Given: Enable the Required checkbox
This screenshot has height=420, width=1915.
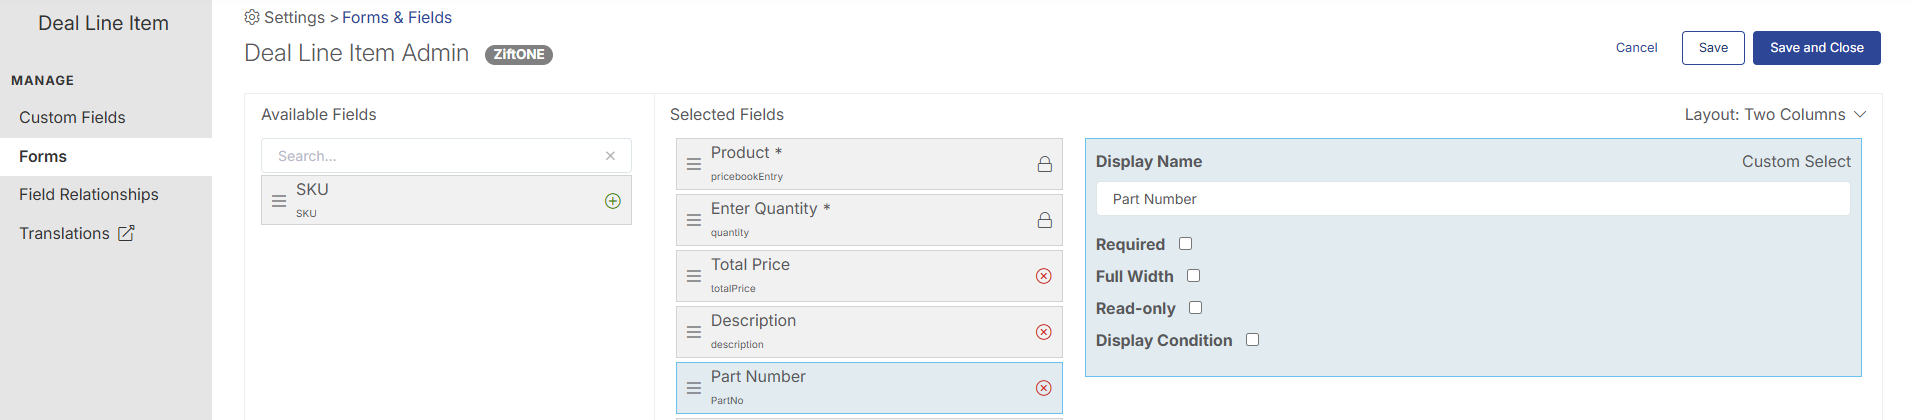Looking at the screenshot, I should pos(1185,243).
